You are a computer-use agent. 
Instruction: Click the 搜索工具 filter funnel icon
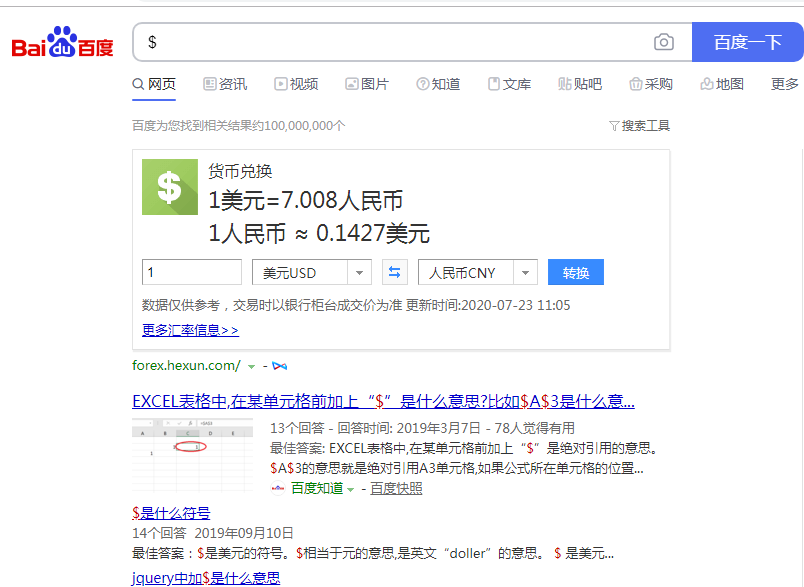614,126
